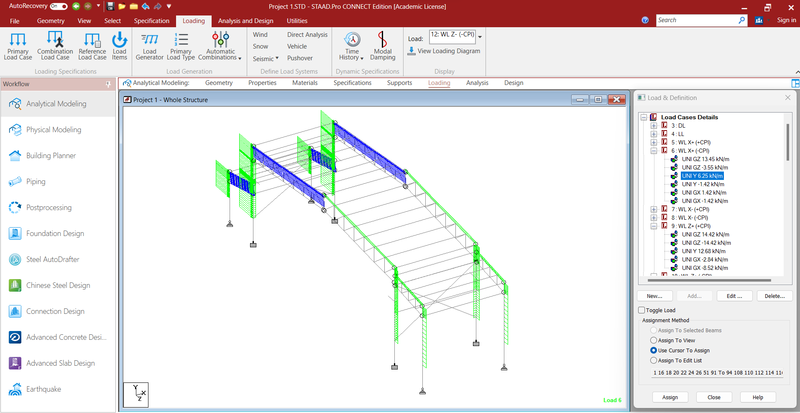Click the Search input field
The height and width of the screenshot is (413, 800).
click(x=696, y=20)
